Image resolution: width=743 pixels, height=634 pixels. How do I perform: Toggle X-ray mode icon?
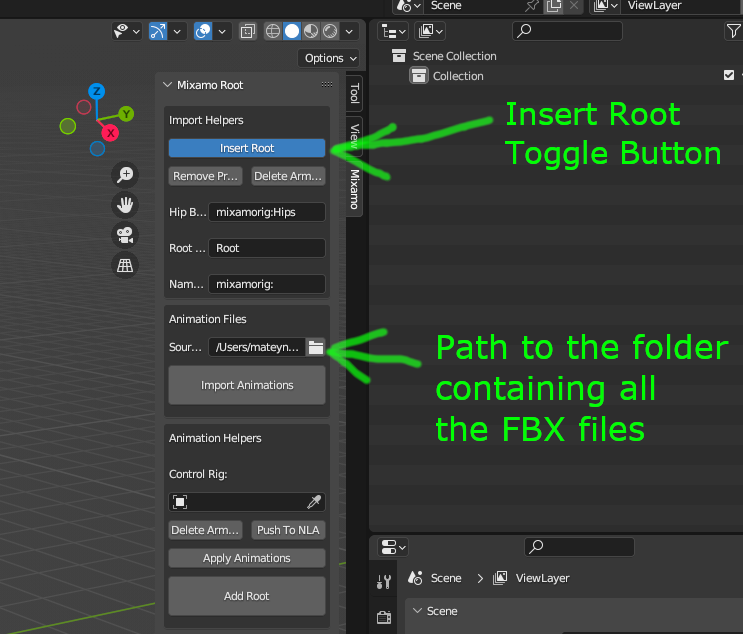[248, 31]
